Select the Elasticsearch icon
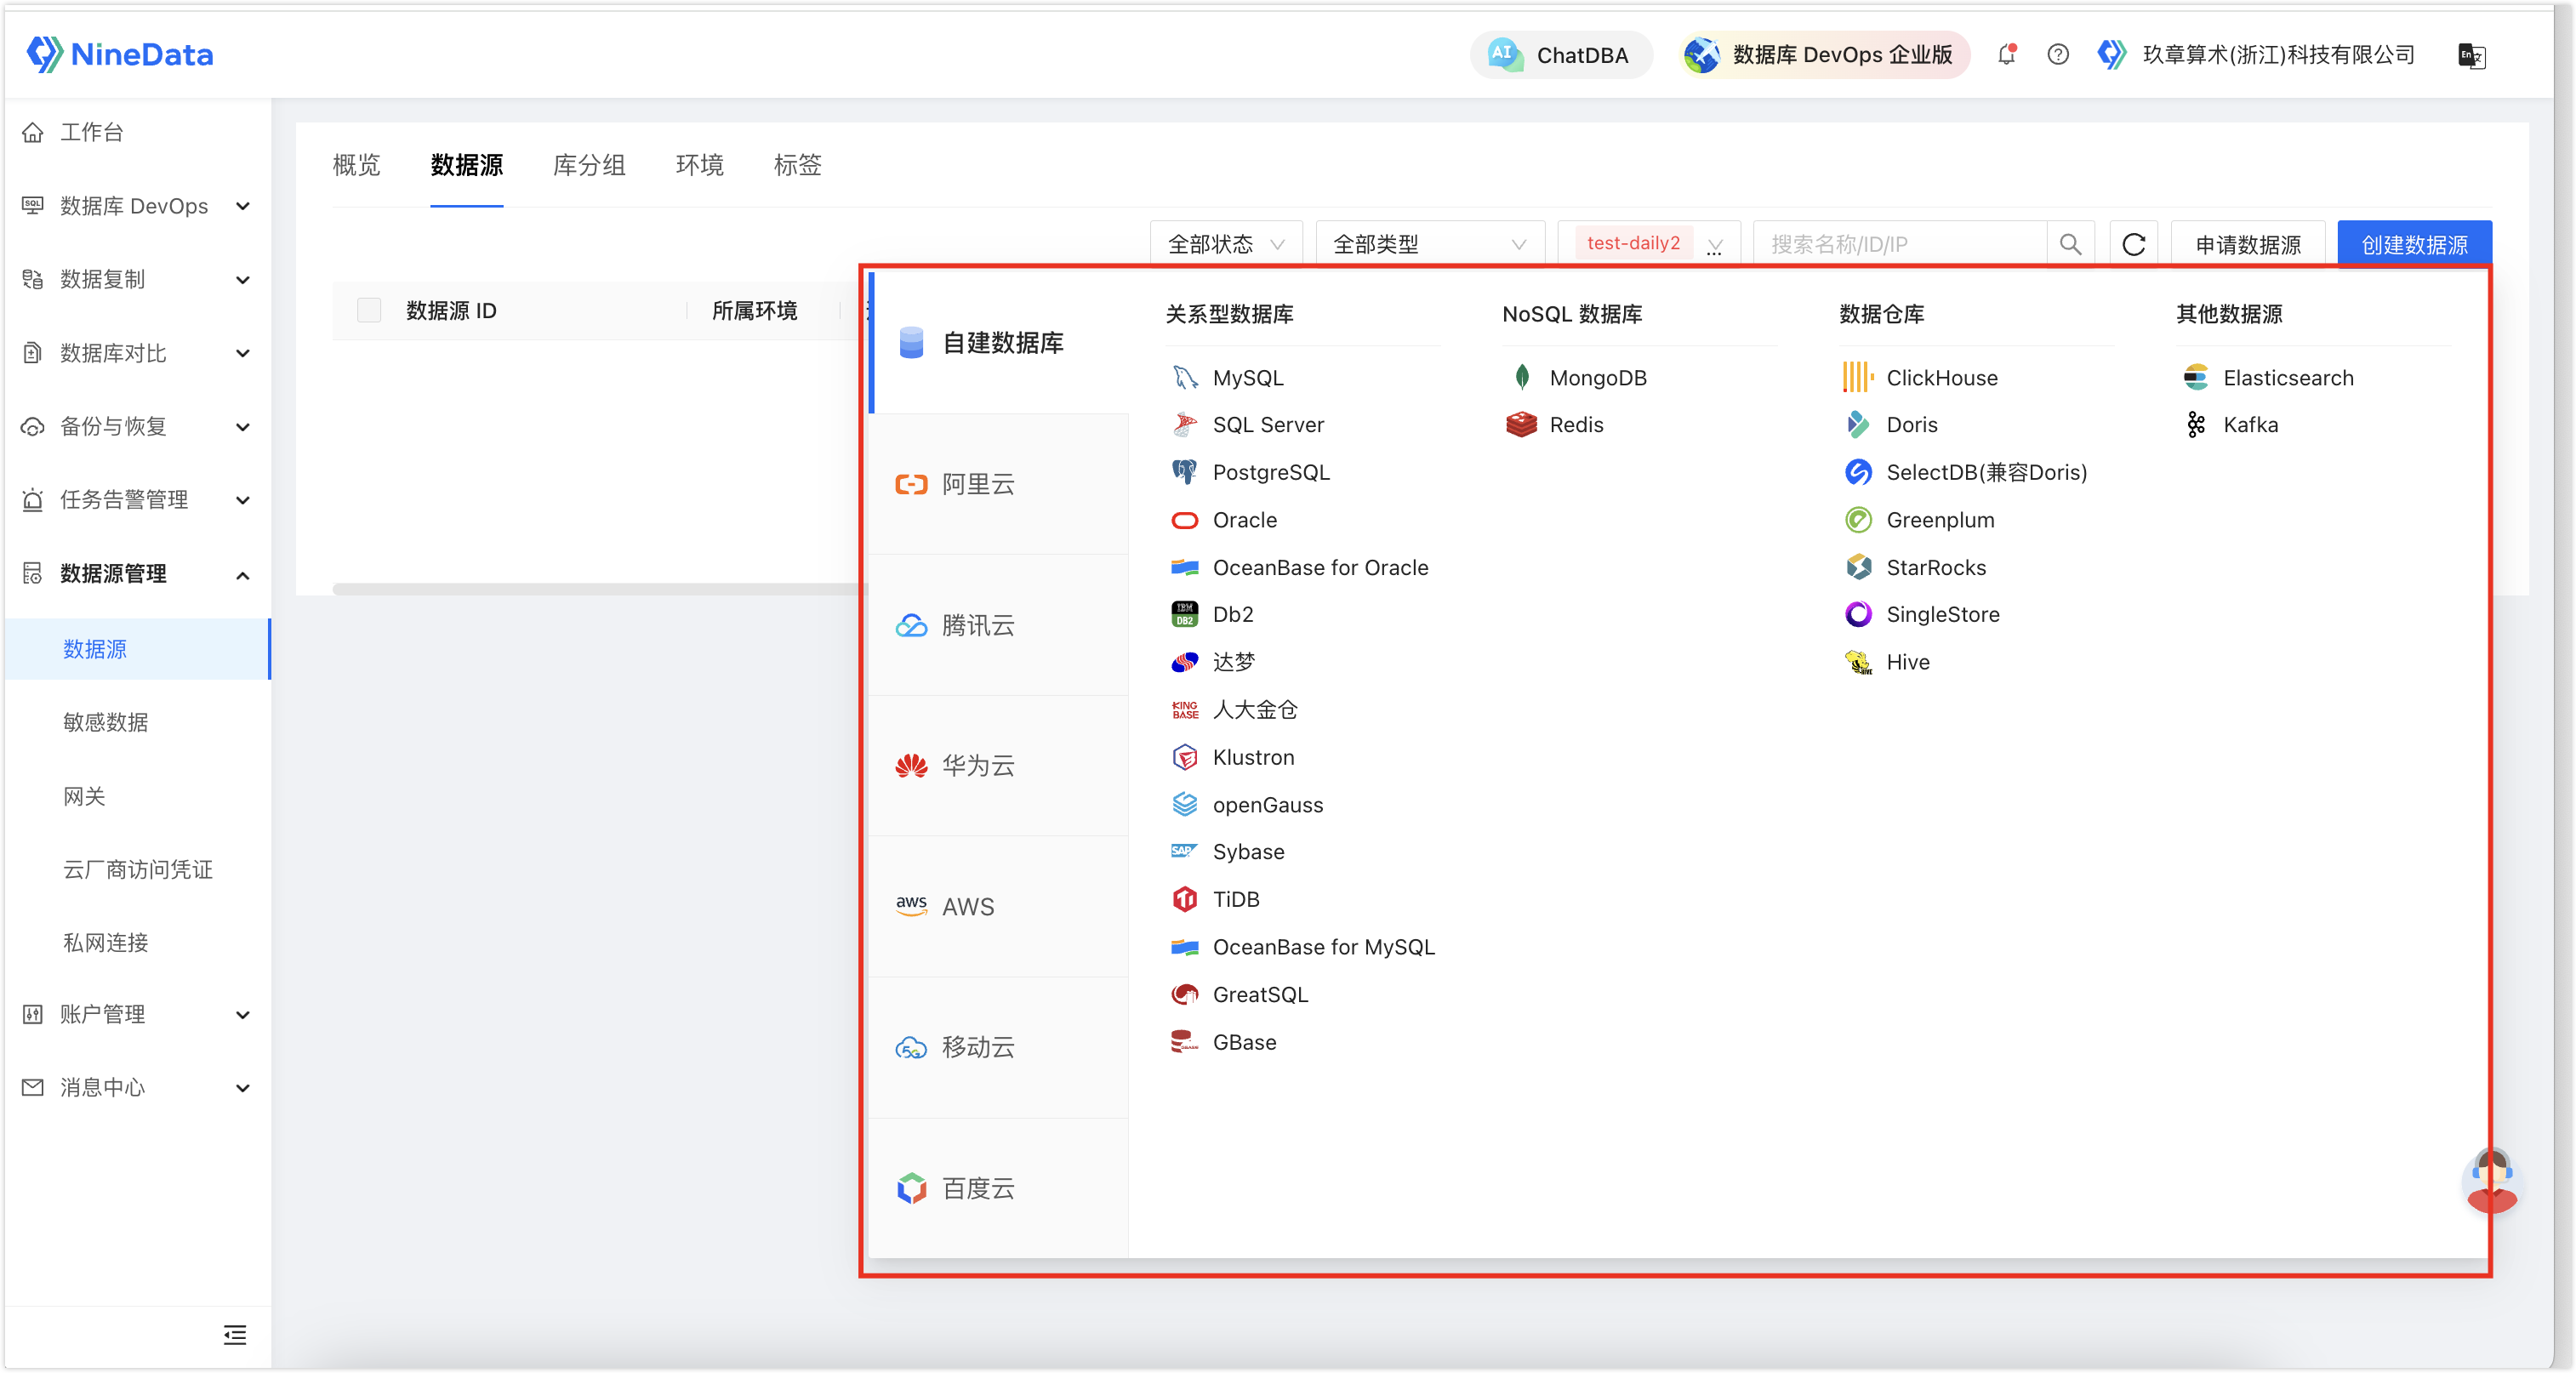Screen dimensions: 2576x1373 (2195, 377)
